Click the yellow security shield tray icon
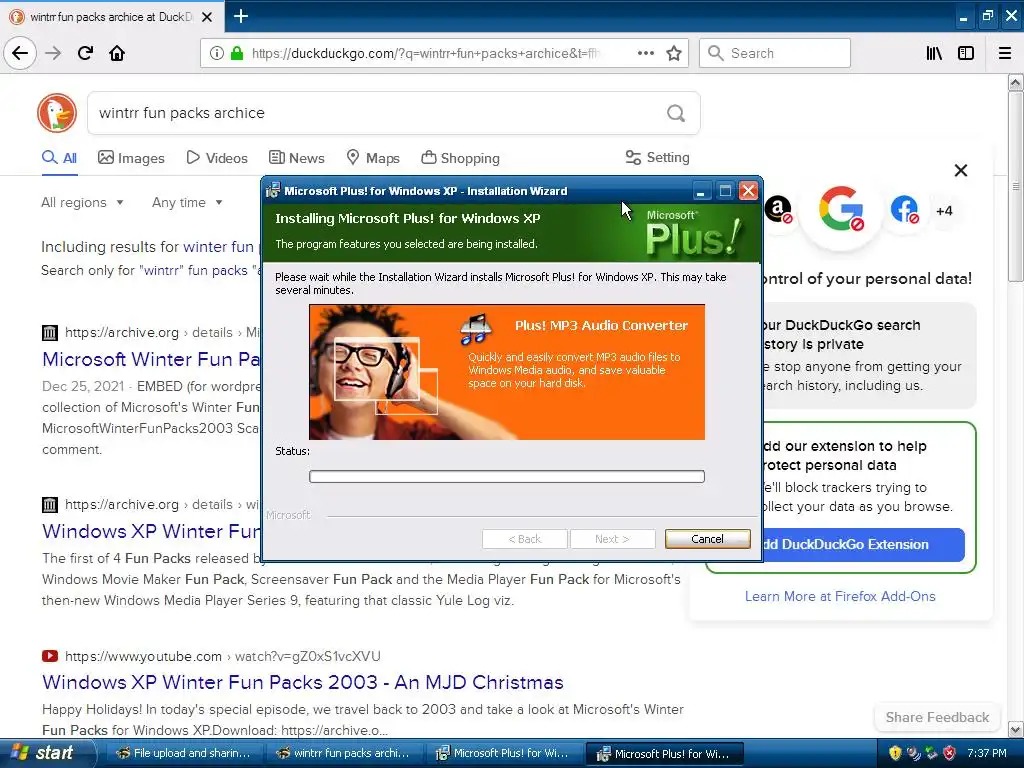This screenshot has height=768, width=1024. tap(895, 753)
